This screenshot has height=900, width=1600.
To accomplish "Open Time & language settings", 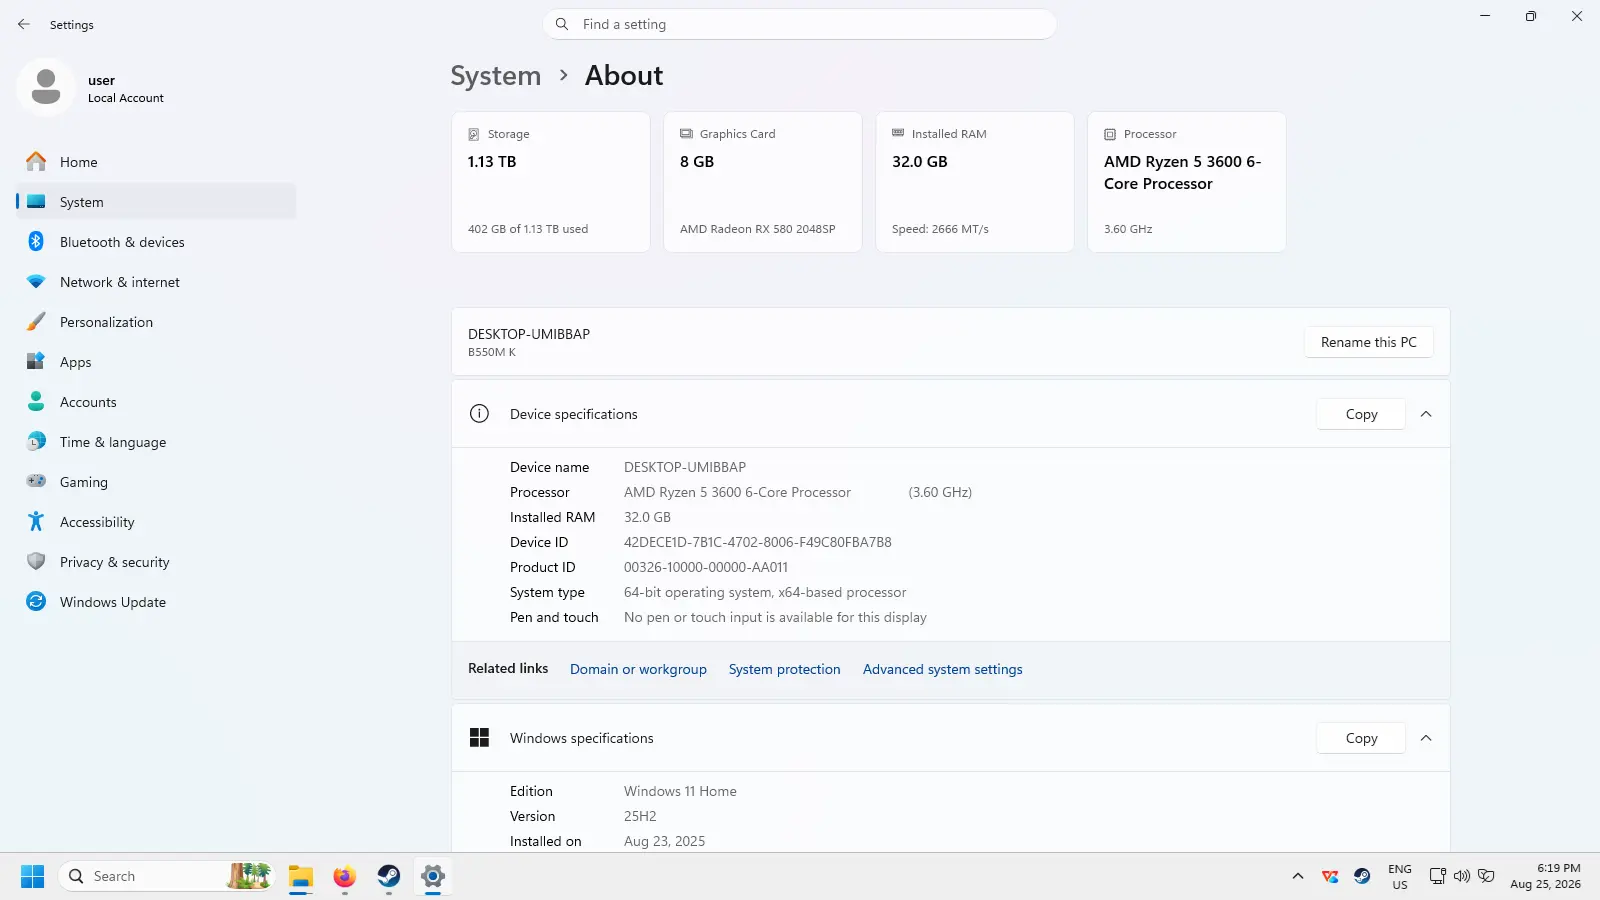I will coord(156,442).
